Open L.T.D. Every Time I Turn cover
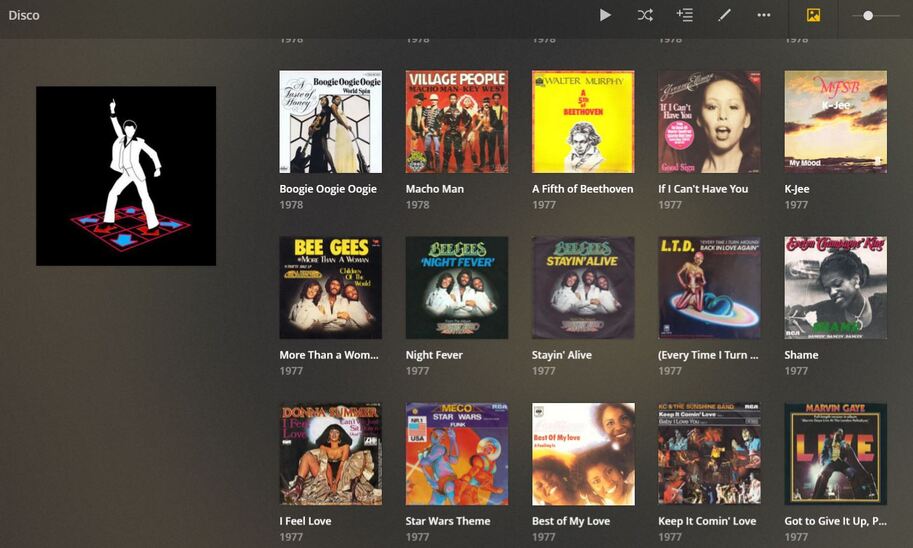913x548 pixels. tap(709, 288)
